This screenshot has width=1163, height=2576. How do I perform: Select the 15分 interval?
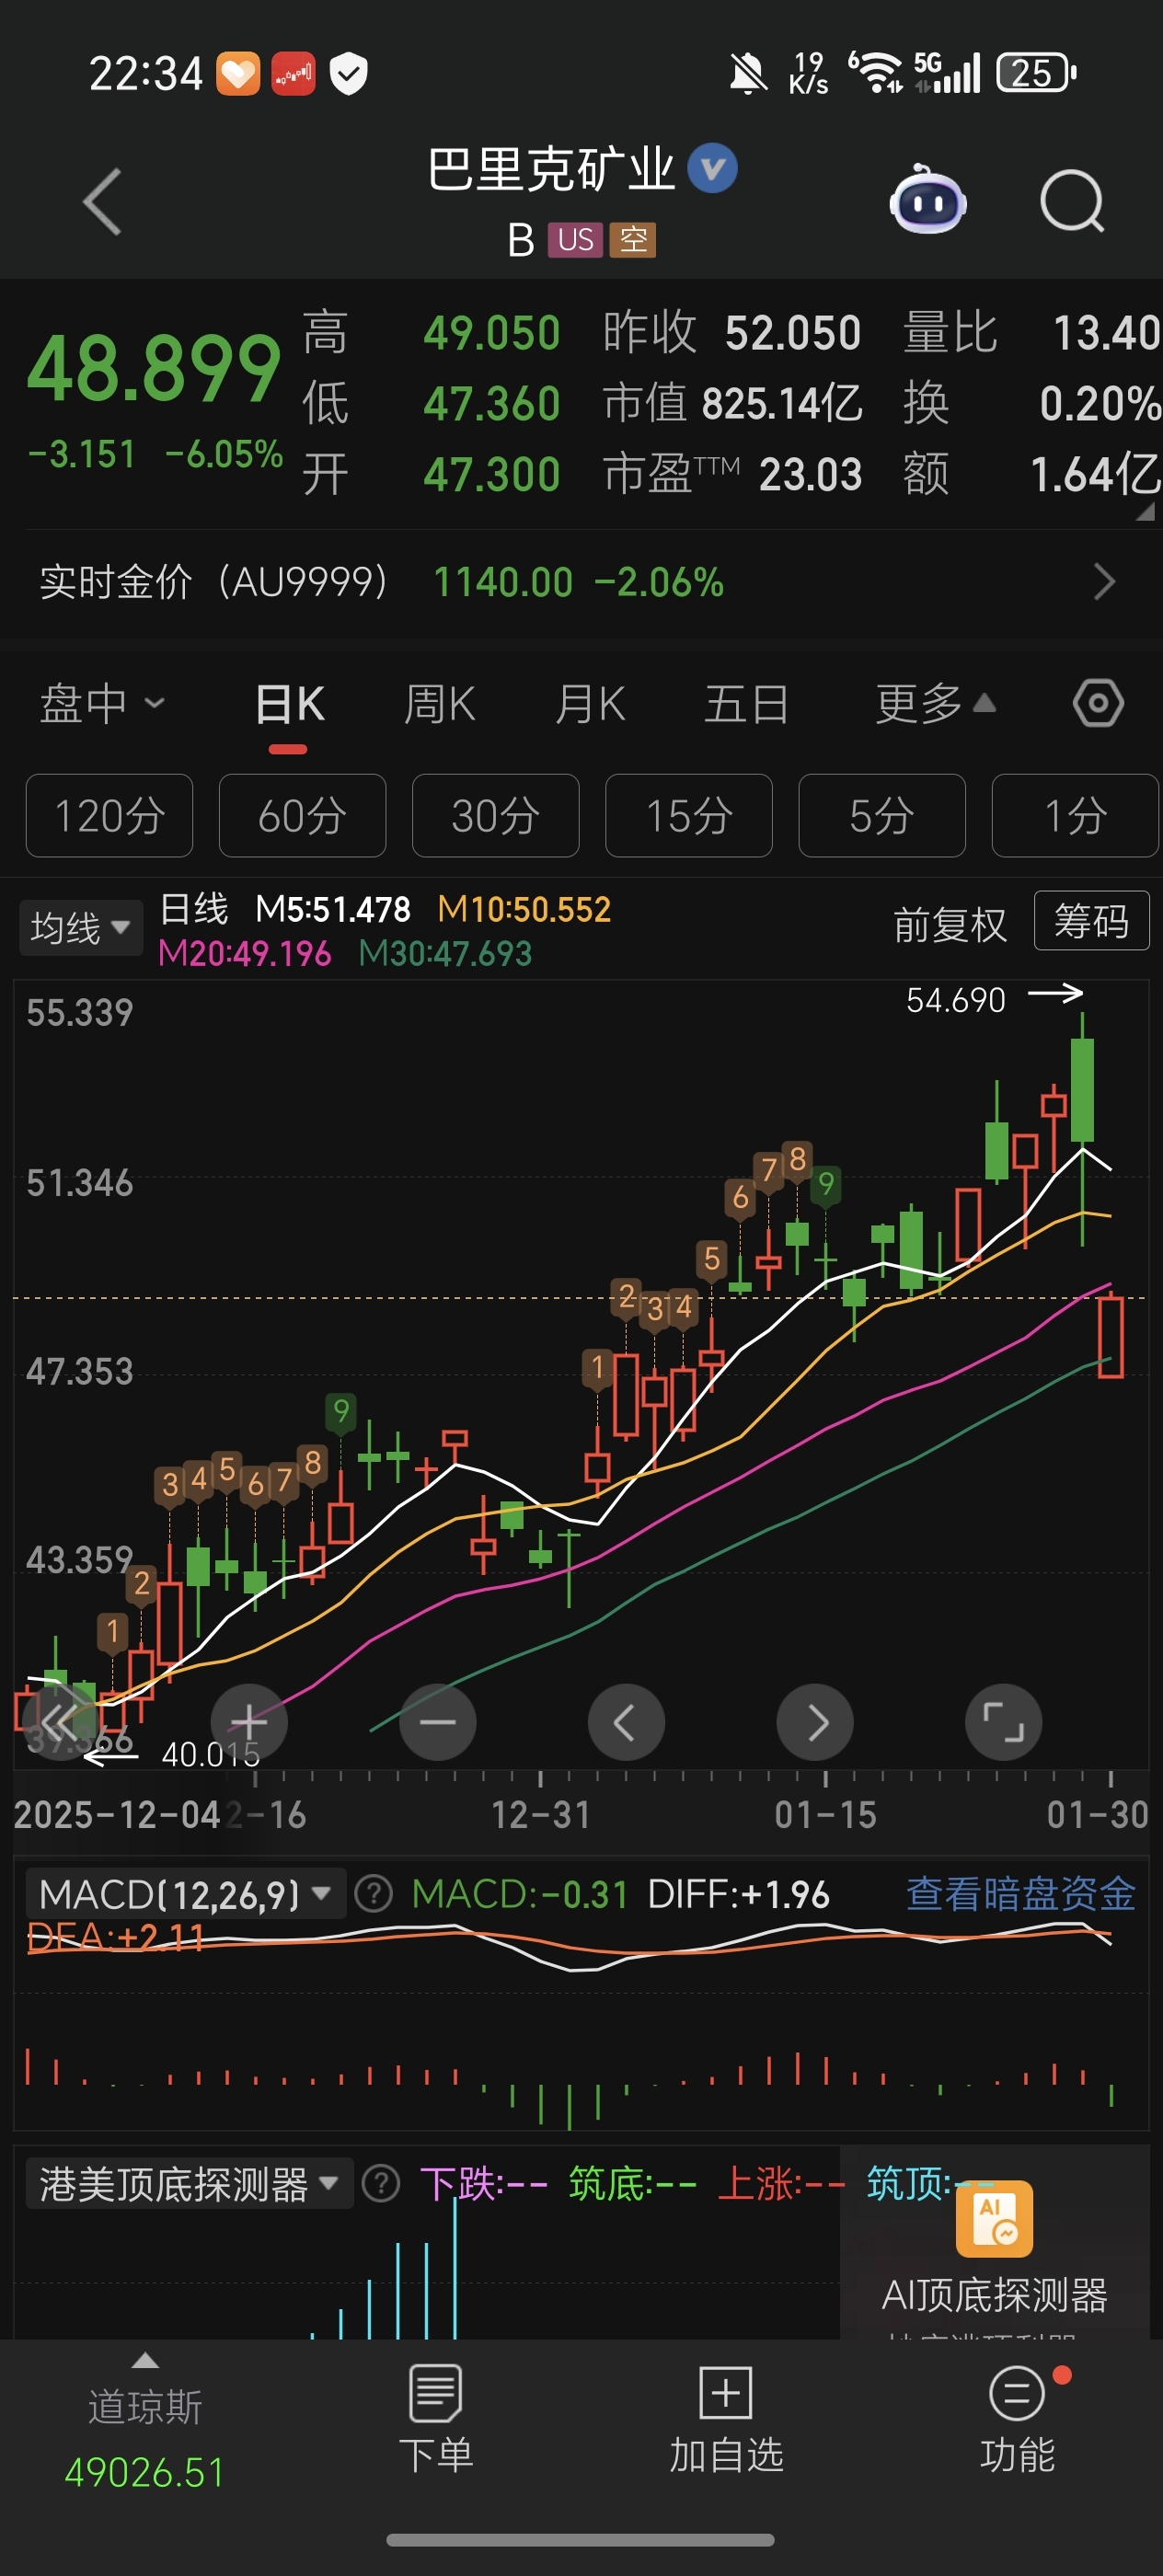click(688, 816)
